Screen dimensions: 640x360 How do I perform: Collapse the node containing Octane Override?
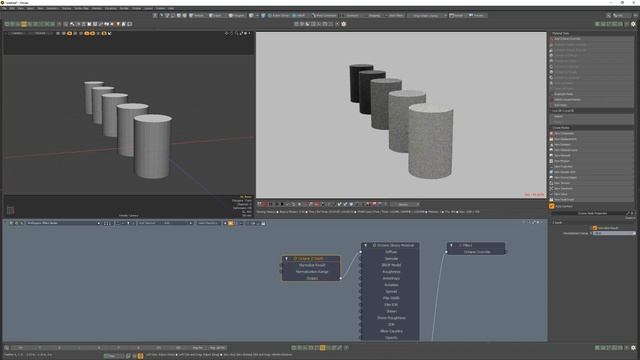(451, 245)
